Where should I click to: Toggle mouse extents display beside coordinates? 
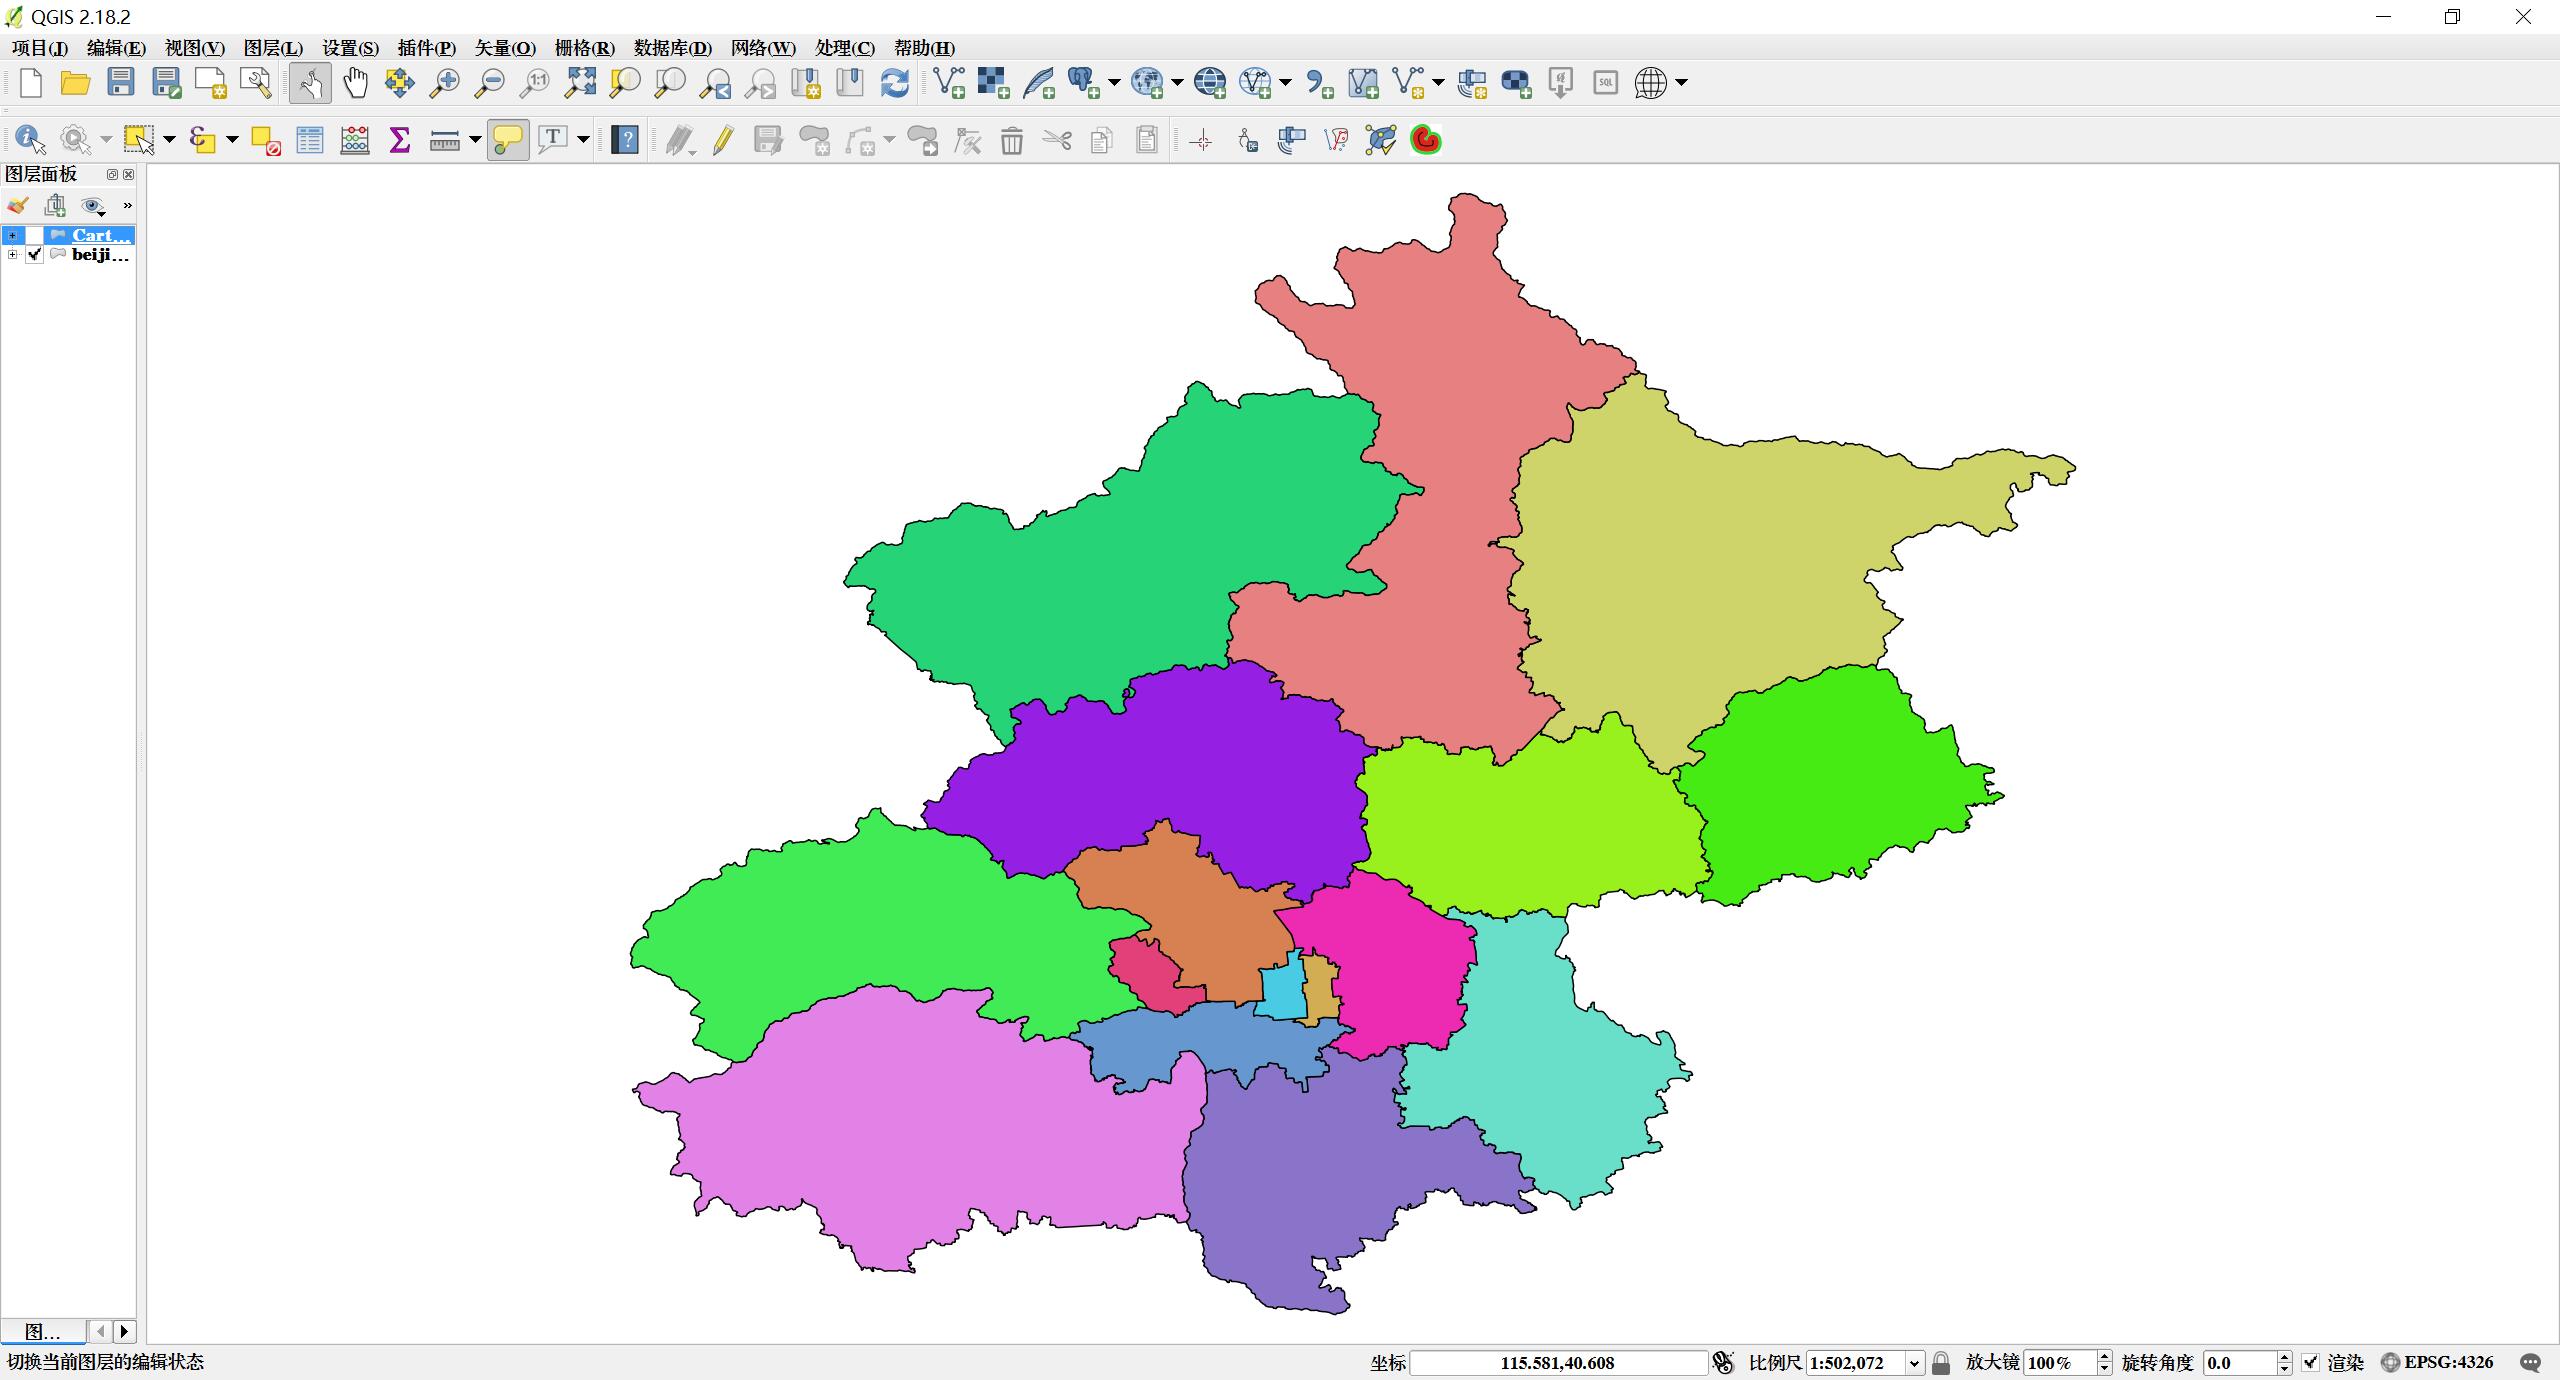pos(1723,1362)
